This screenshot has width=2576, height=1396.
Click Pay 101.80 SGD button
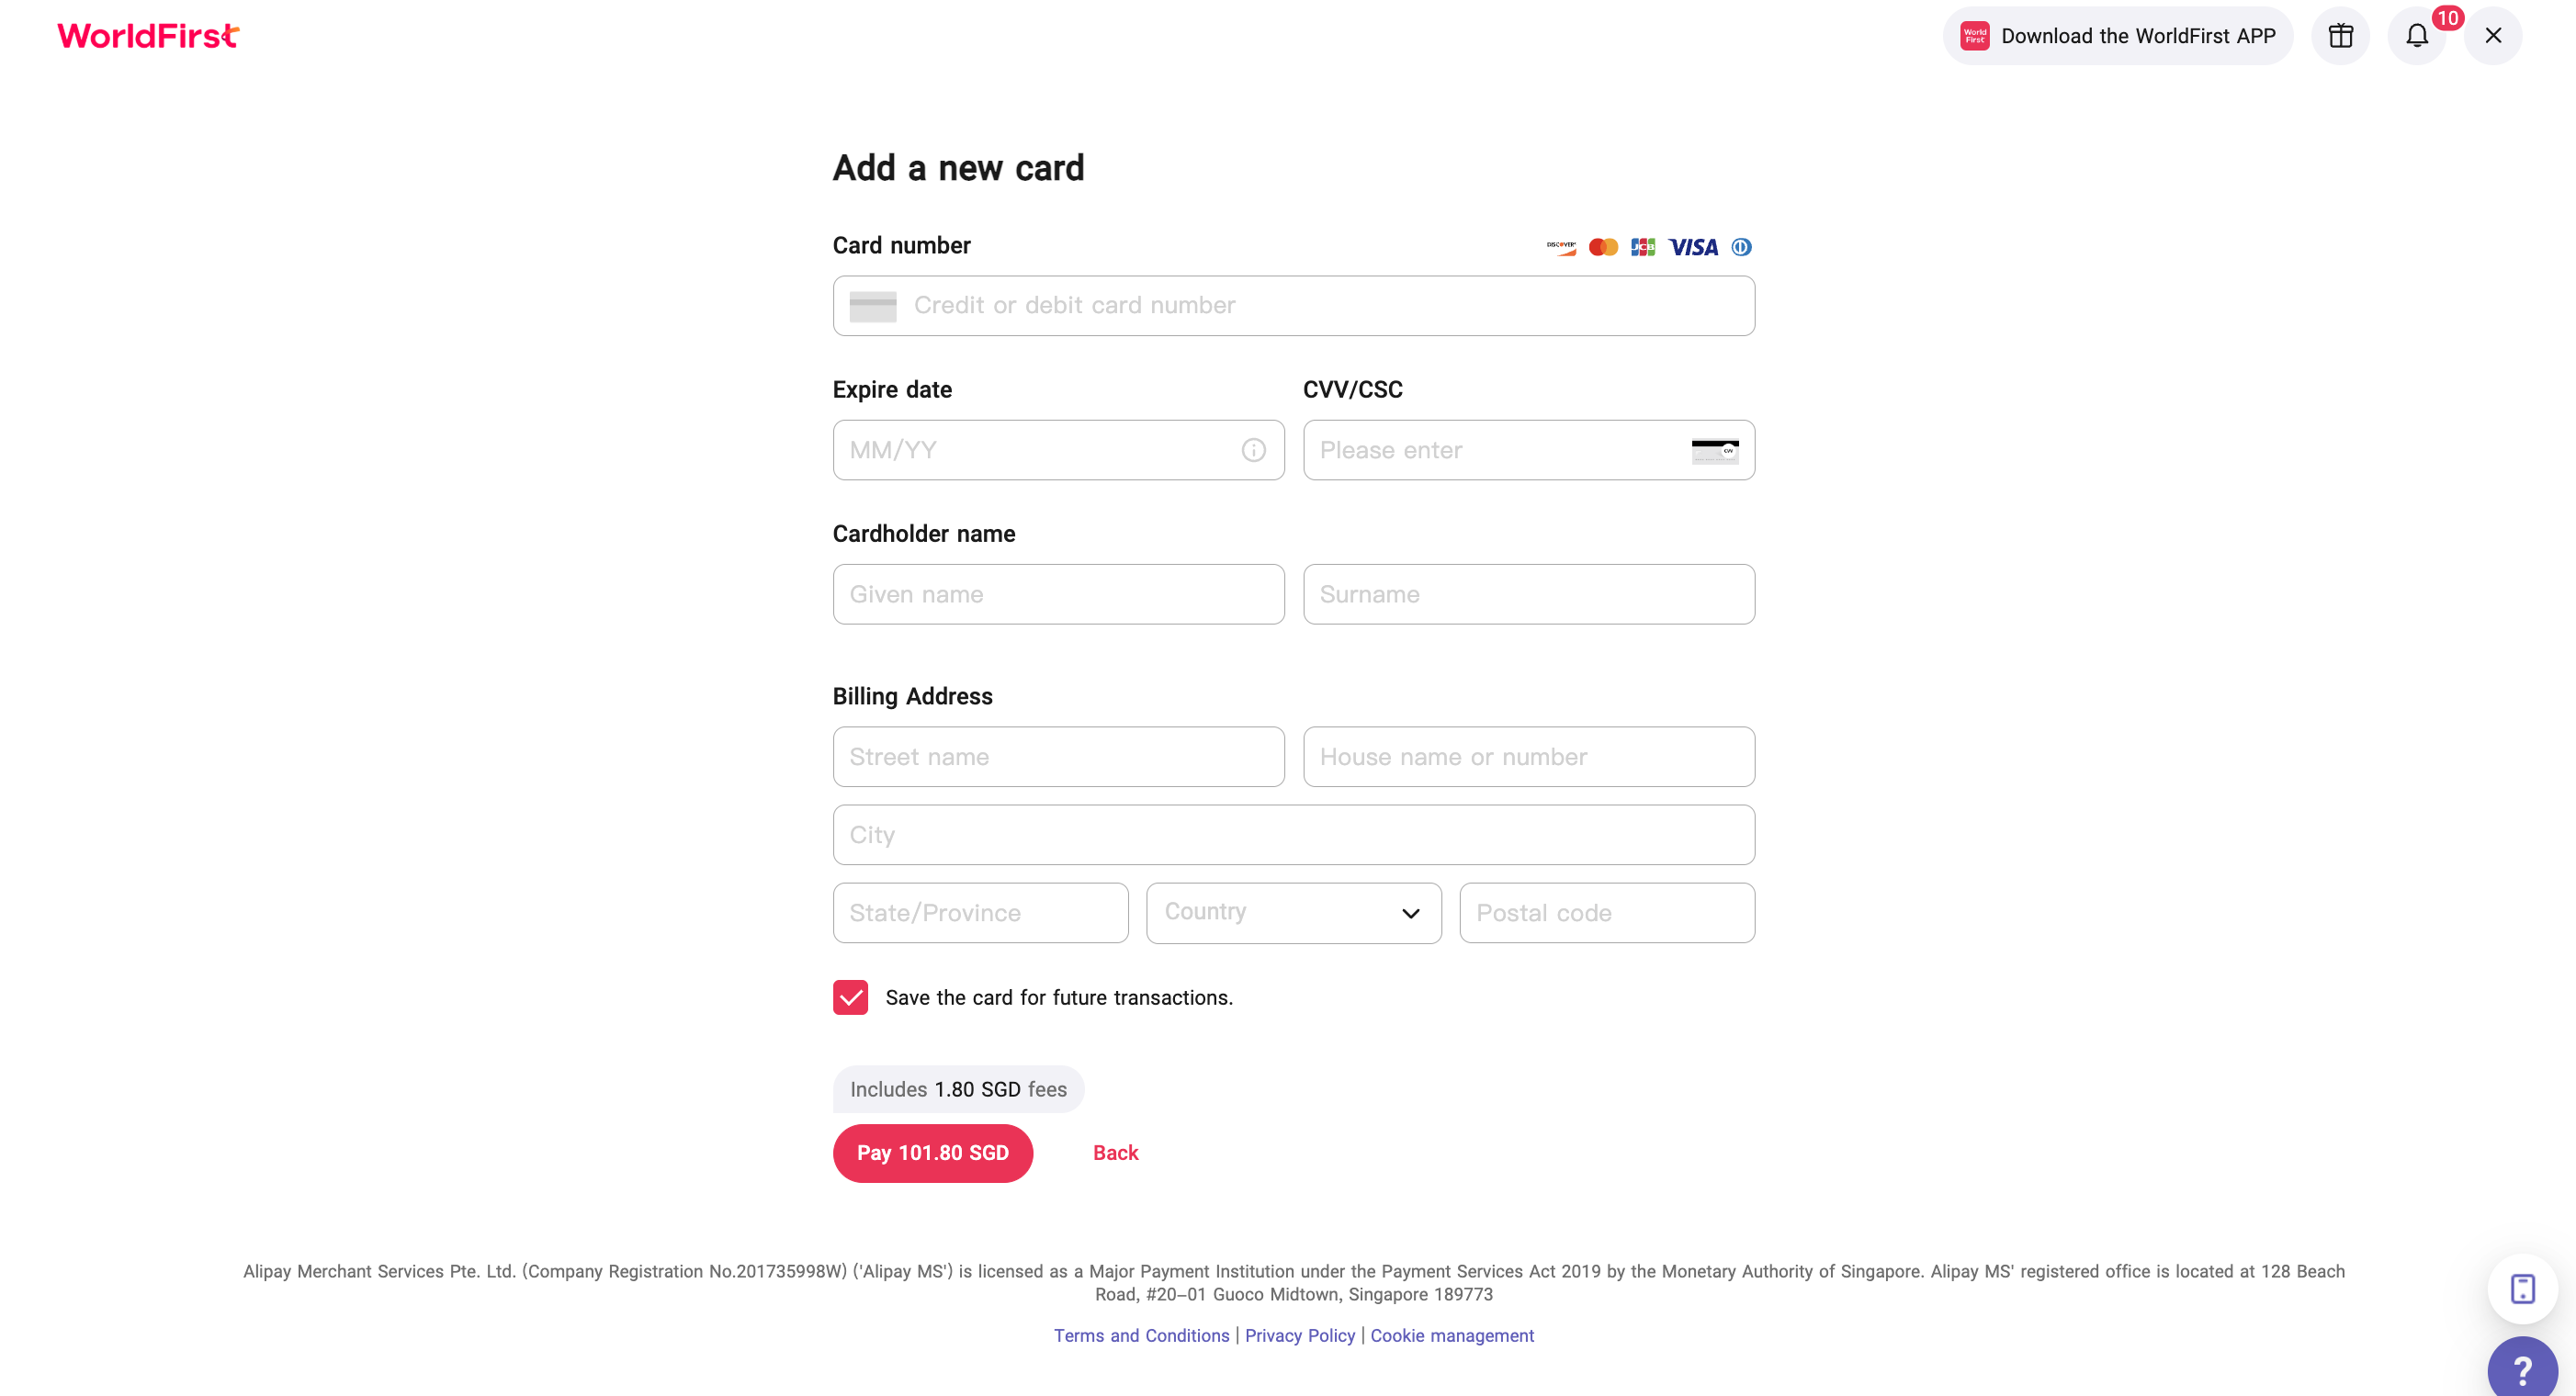pyautogui.click(x=932, y=1153)
